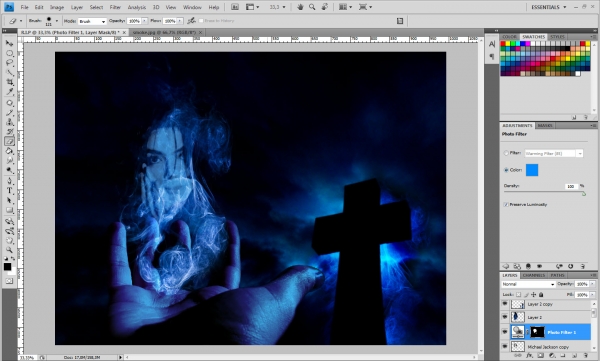Screen dimensions: 600x361
Task: Toggle lock all on layer
Action: click(x=541, y=294)
